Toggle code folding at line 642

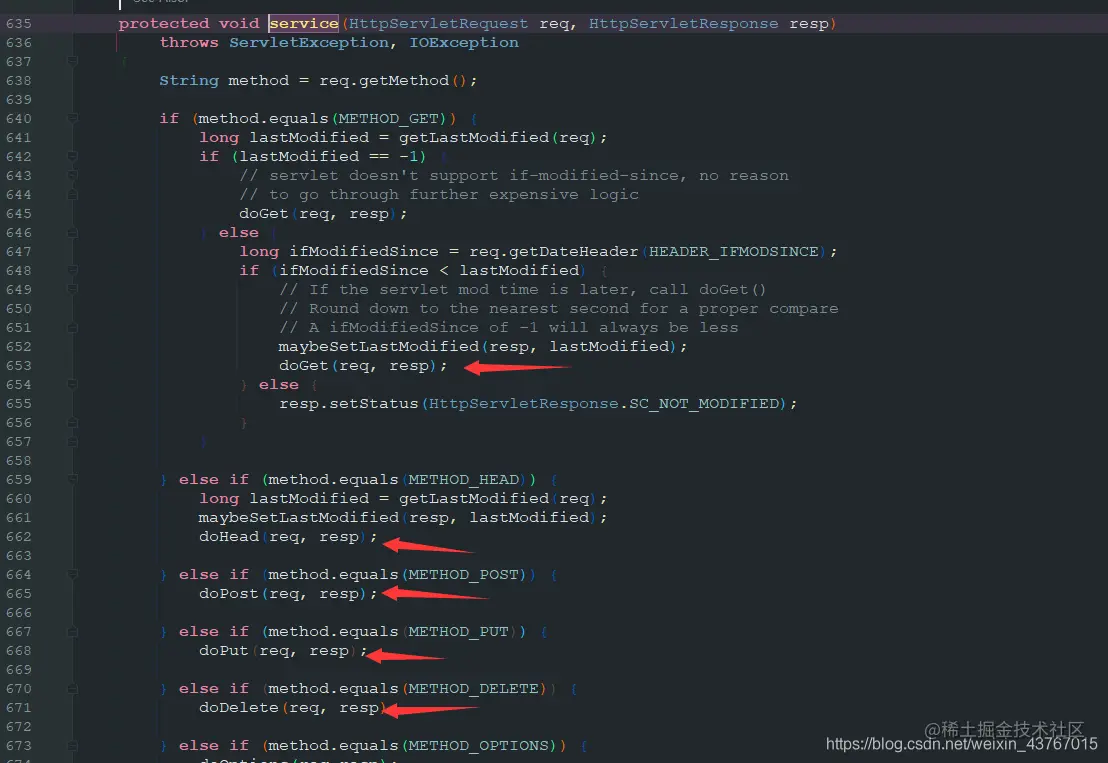pyautogui.click(x=72, y=156)
